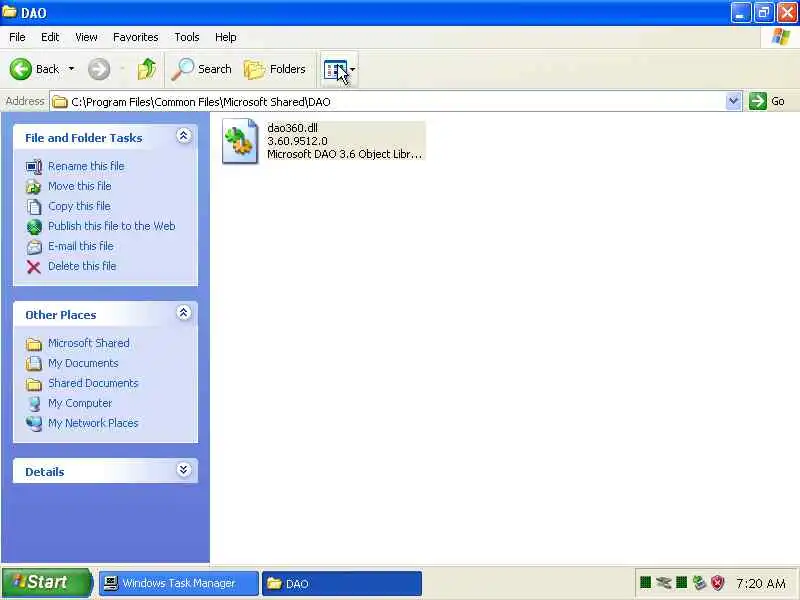Click Rename this file link
This screenshot has height=600, width=800.
click(86, 166)
